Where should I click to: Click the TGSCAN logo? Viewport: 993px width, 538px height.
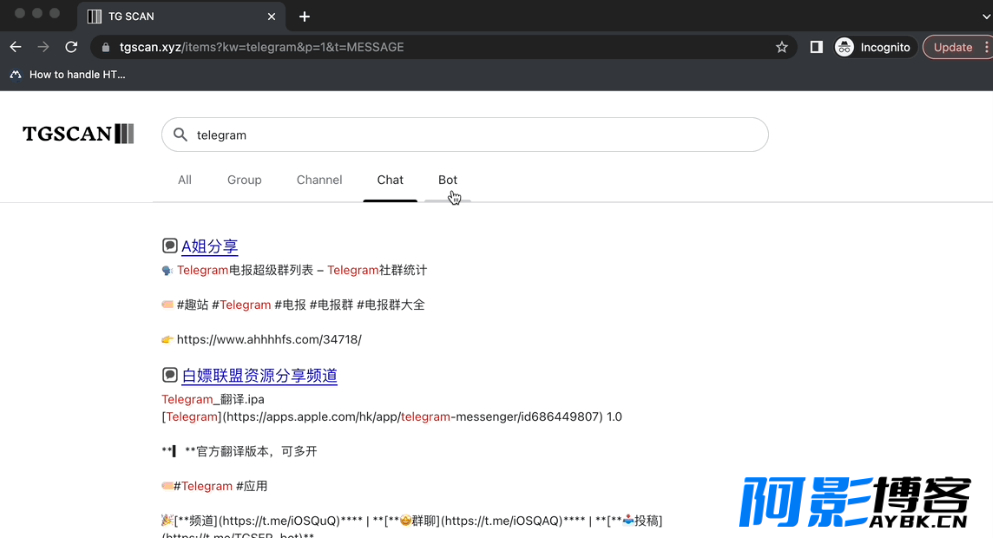[79, 134]
